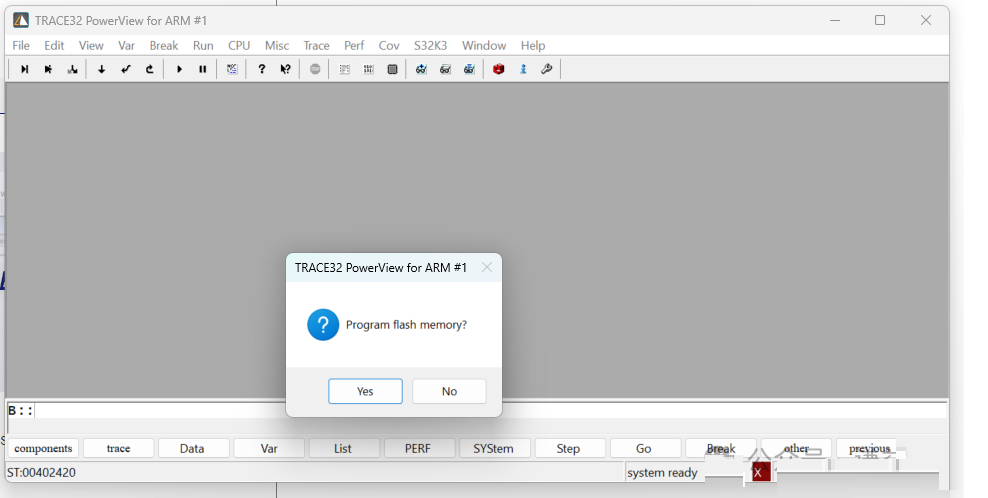Open the CPU menu
988x498 pixels.
pos(239,45)
